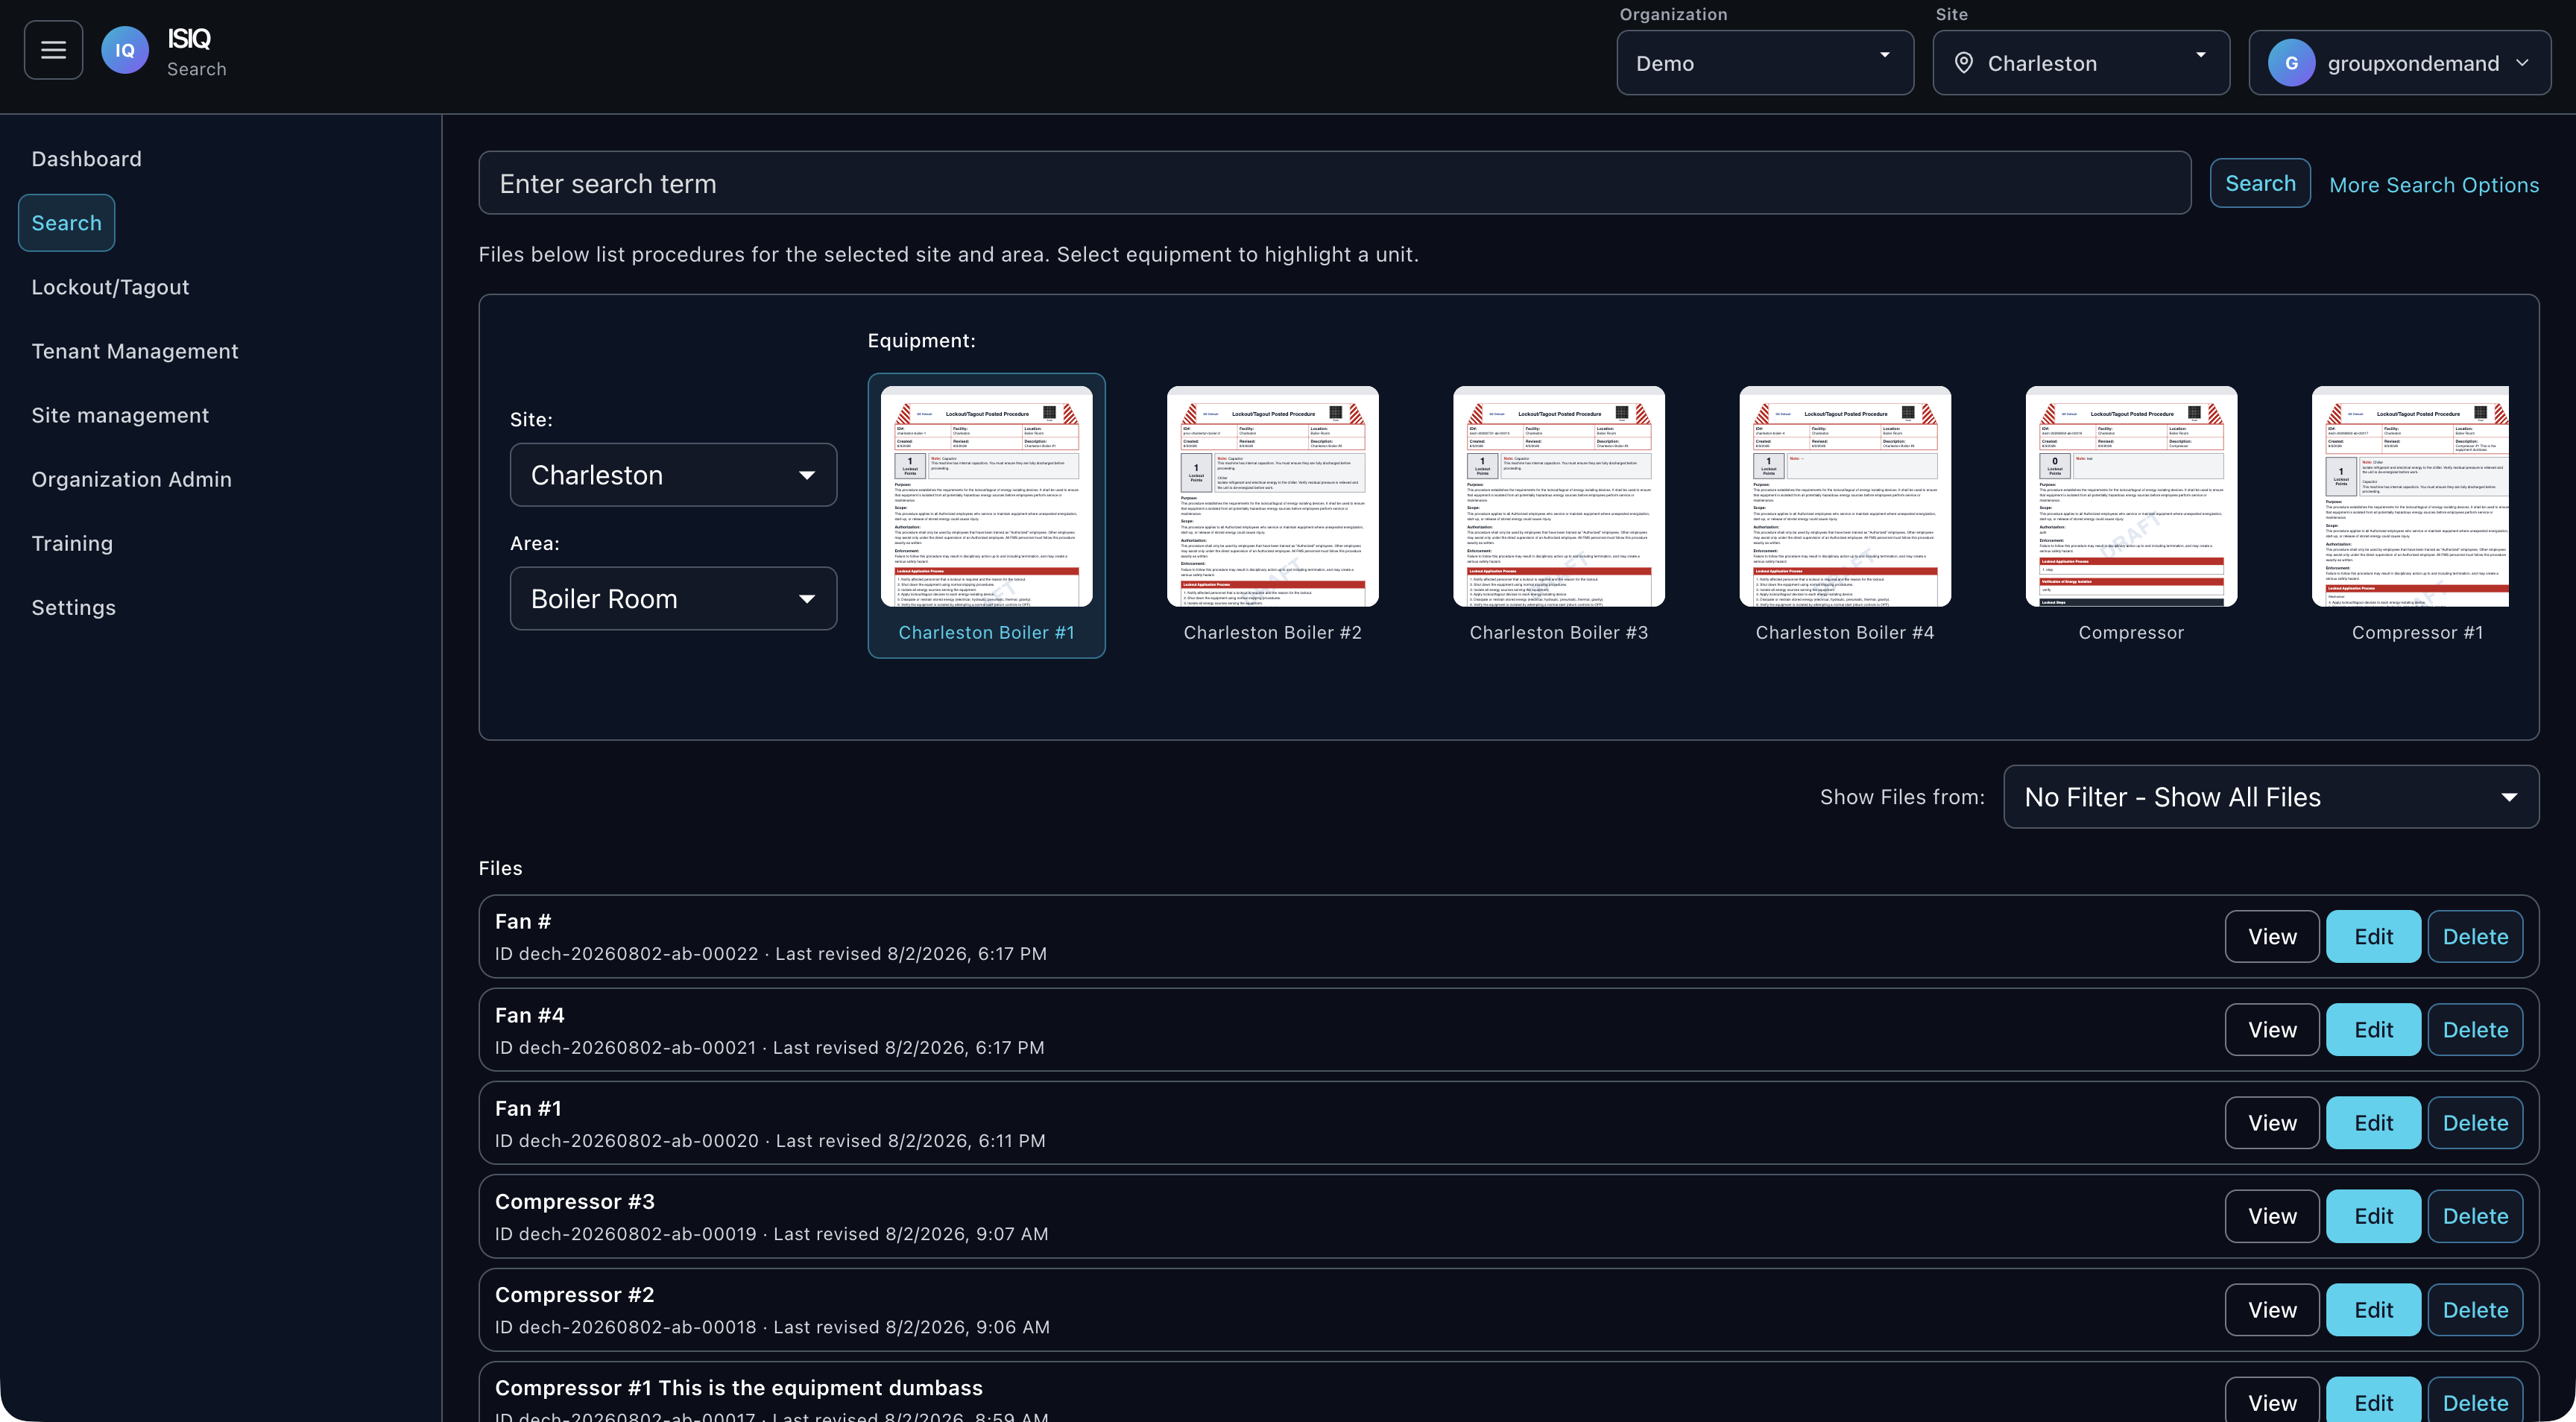Delete the Fan # file
The image size is (2576, 1422).
[2475, 936]
